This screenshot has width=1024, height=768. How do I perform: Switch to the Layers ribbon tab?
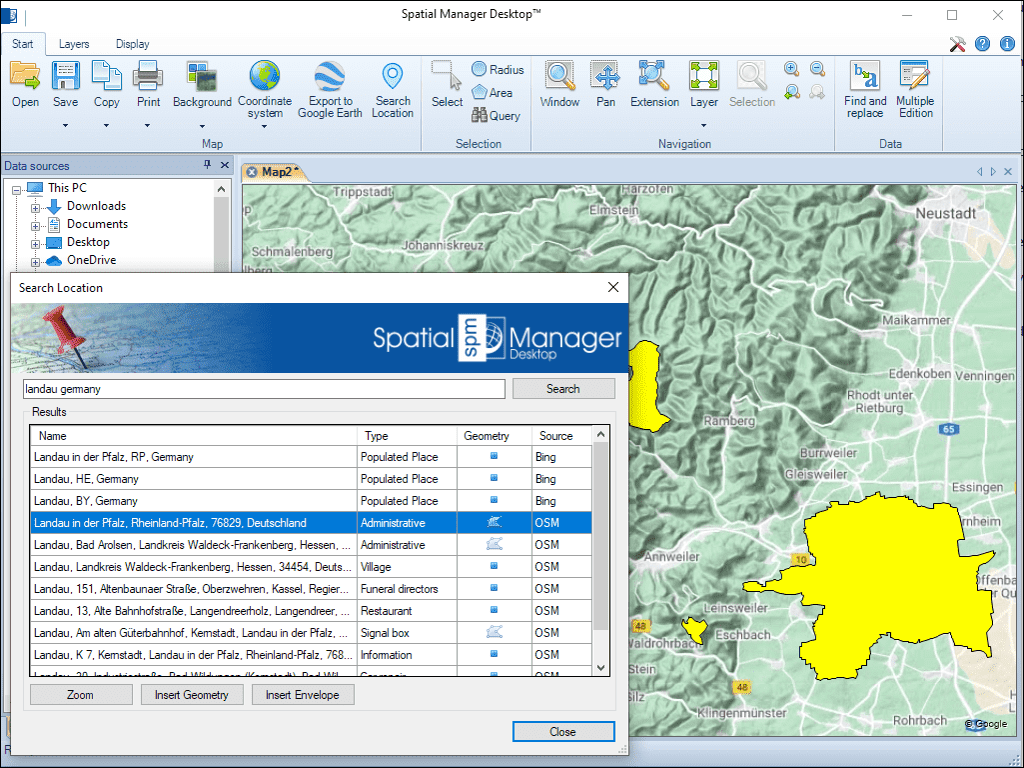coord(74,44)
